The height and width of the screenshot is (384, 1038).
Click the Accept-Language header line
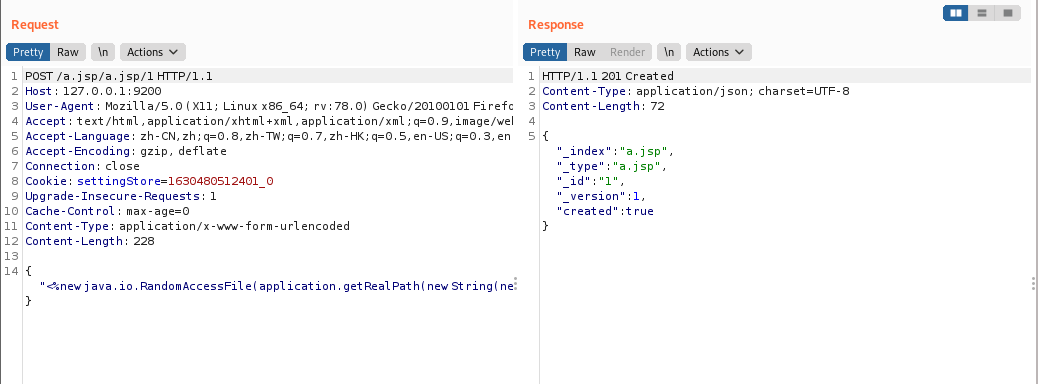click(269, 136)
